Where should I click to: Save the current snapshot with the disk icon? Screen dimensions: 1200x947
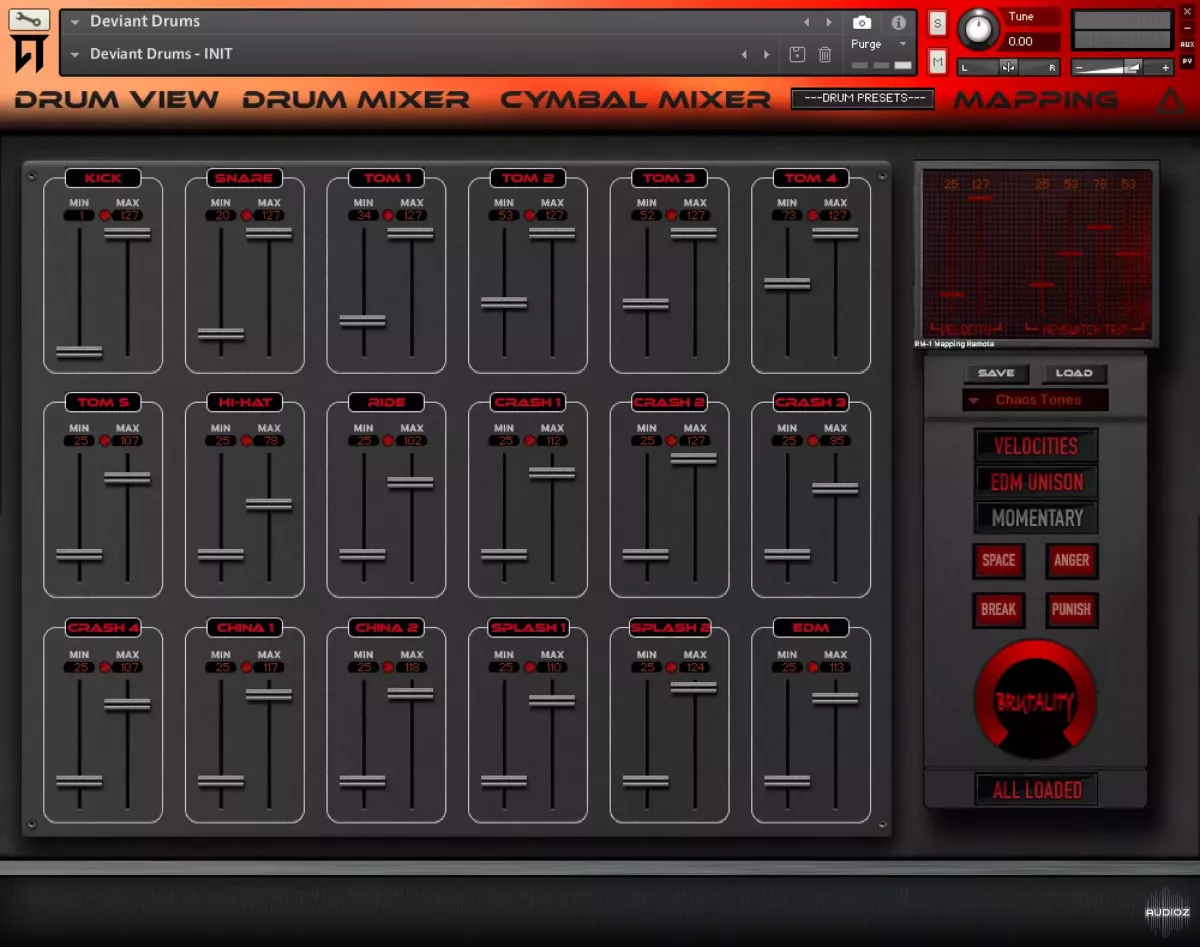click(797, 54)
